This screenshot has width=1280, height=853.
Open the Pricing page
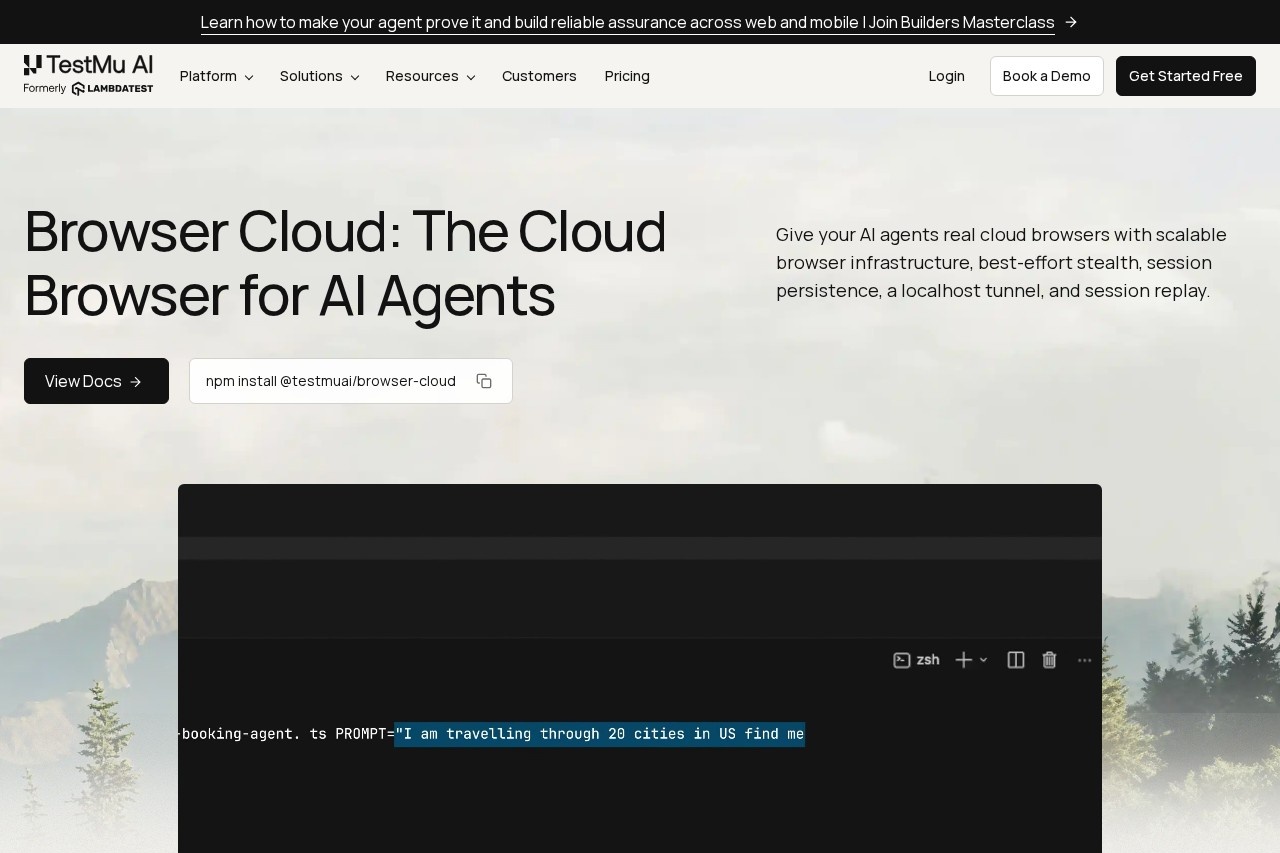click(627, 76)
